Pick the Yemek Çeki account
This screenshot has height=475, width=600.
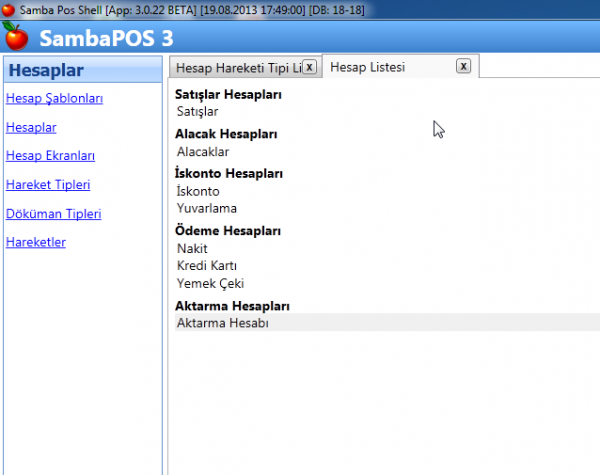[x=209, y=283]
